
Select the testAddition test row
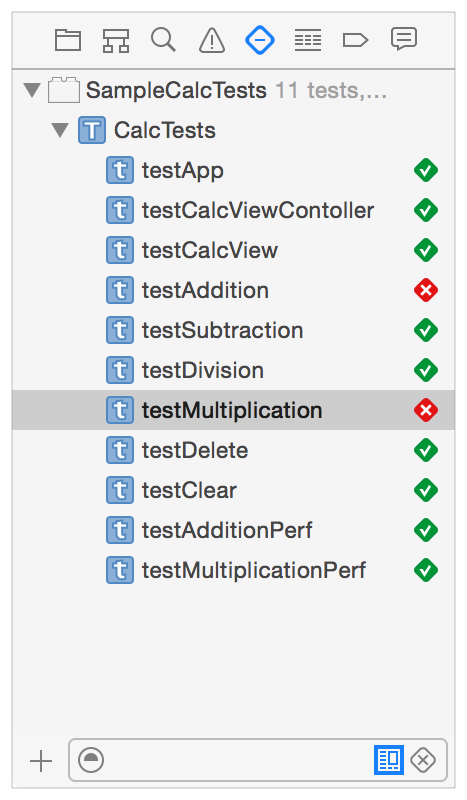pos(233,290)
